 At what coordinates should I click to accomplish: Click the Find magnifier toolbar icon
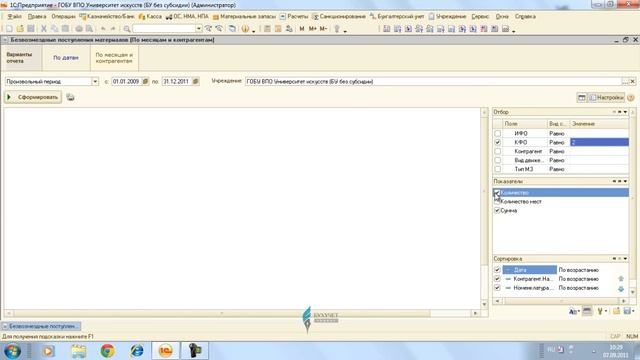pyautogui.click(x=127, y=29)
